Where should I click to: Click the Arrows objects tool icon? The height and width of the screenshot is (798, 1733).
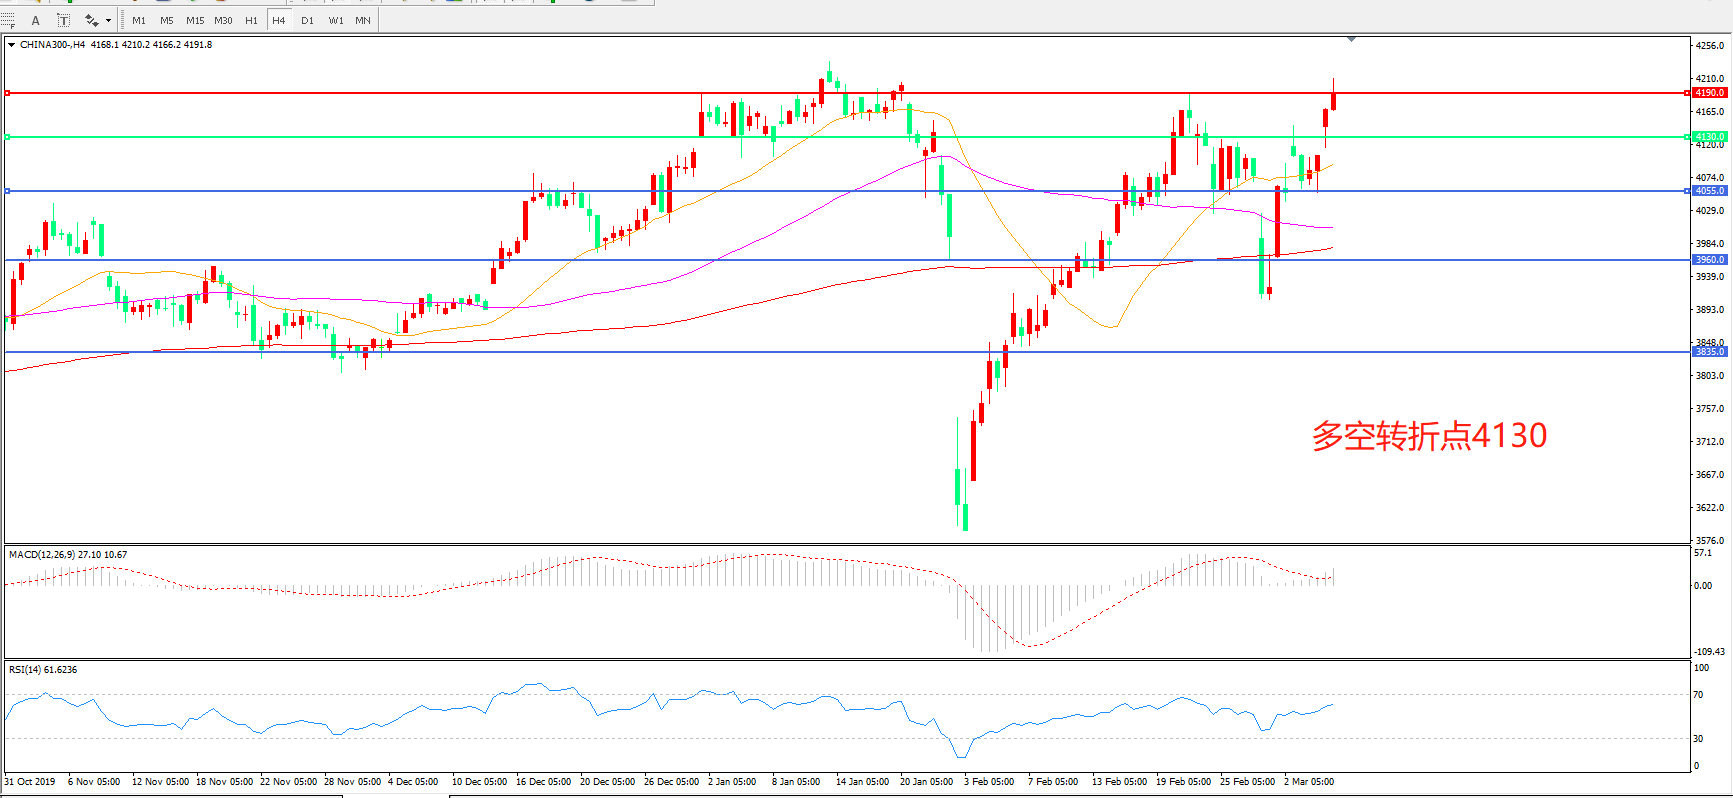pyautogui.click(x=91, y=20)
